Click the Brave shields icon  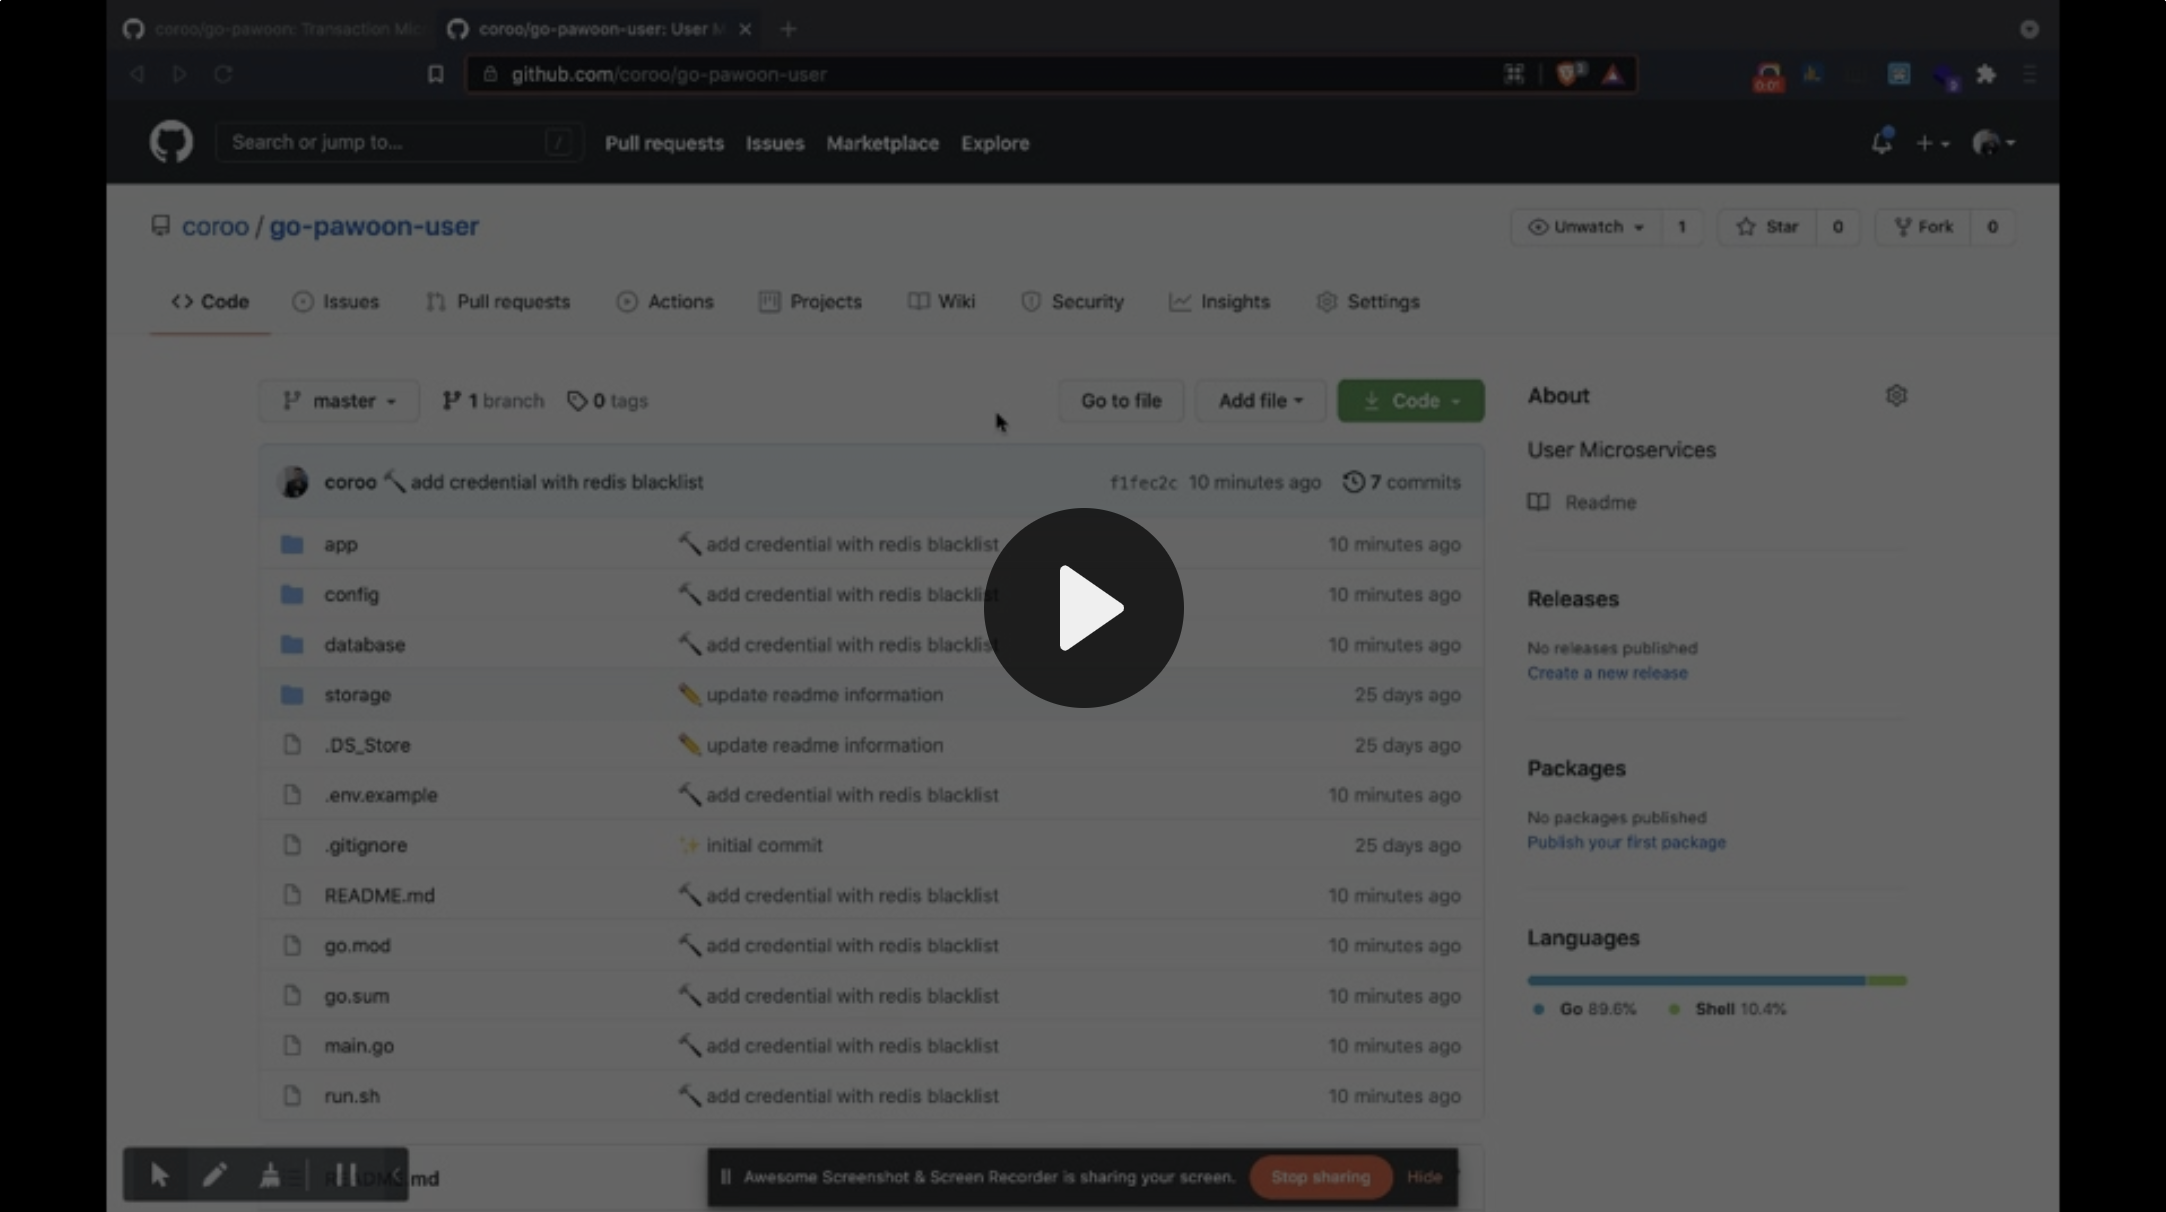point(1569,74)
